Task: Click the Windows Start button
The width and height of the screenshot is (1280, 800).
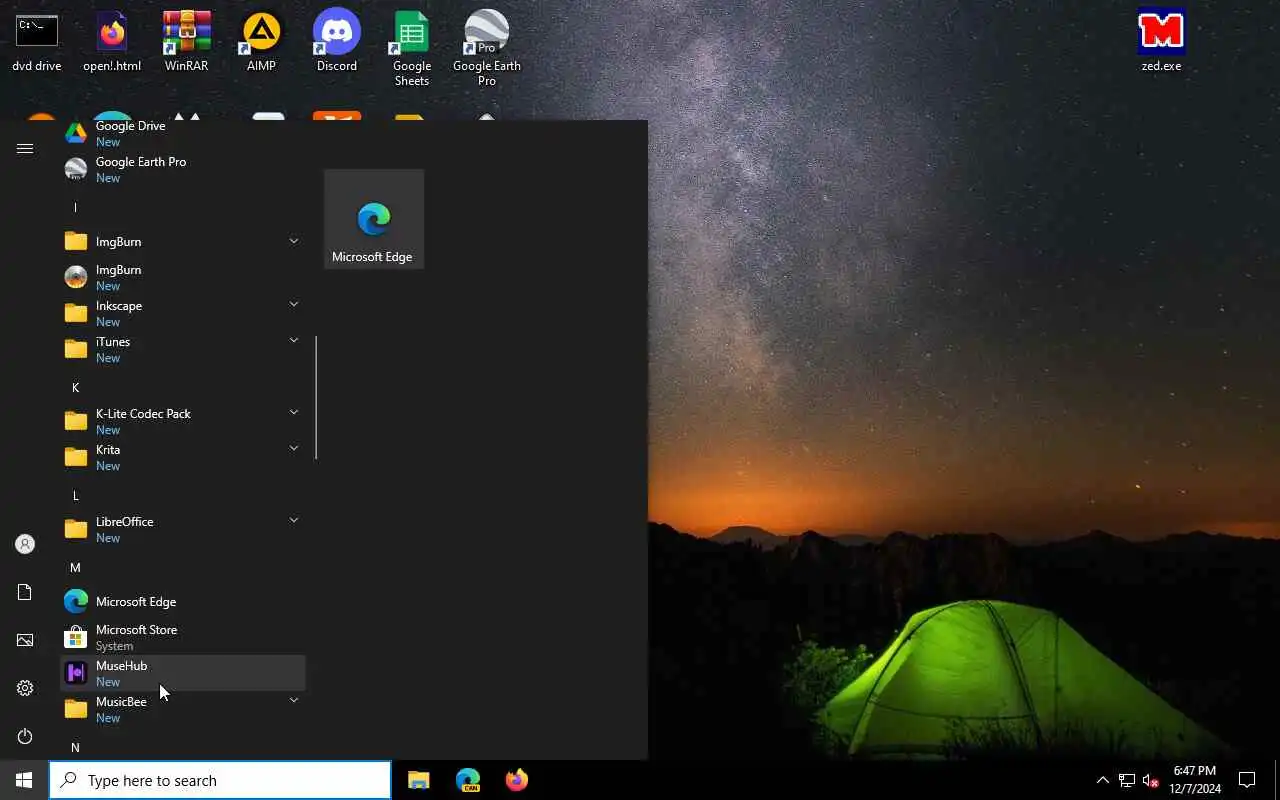Action: click(24, 780)
